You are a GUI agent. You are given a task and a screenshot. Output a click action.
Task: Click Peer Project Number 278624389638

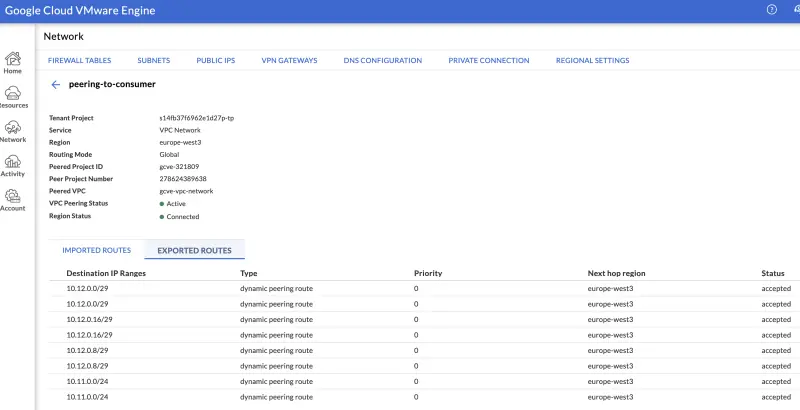coord(183,179)
